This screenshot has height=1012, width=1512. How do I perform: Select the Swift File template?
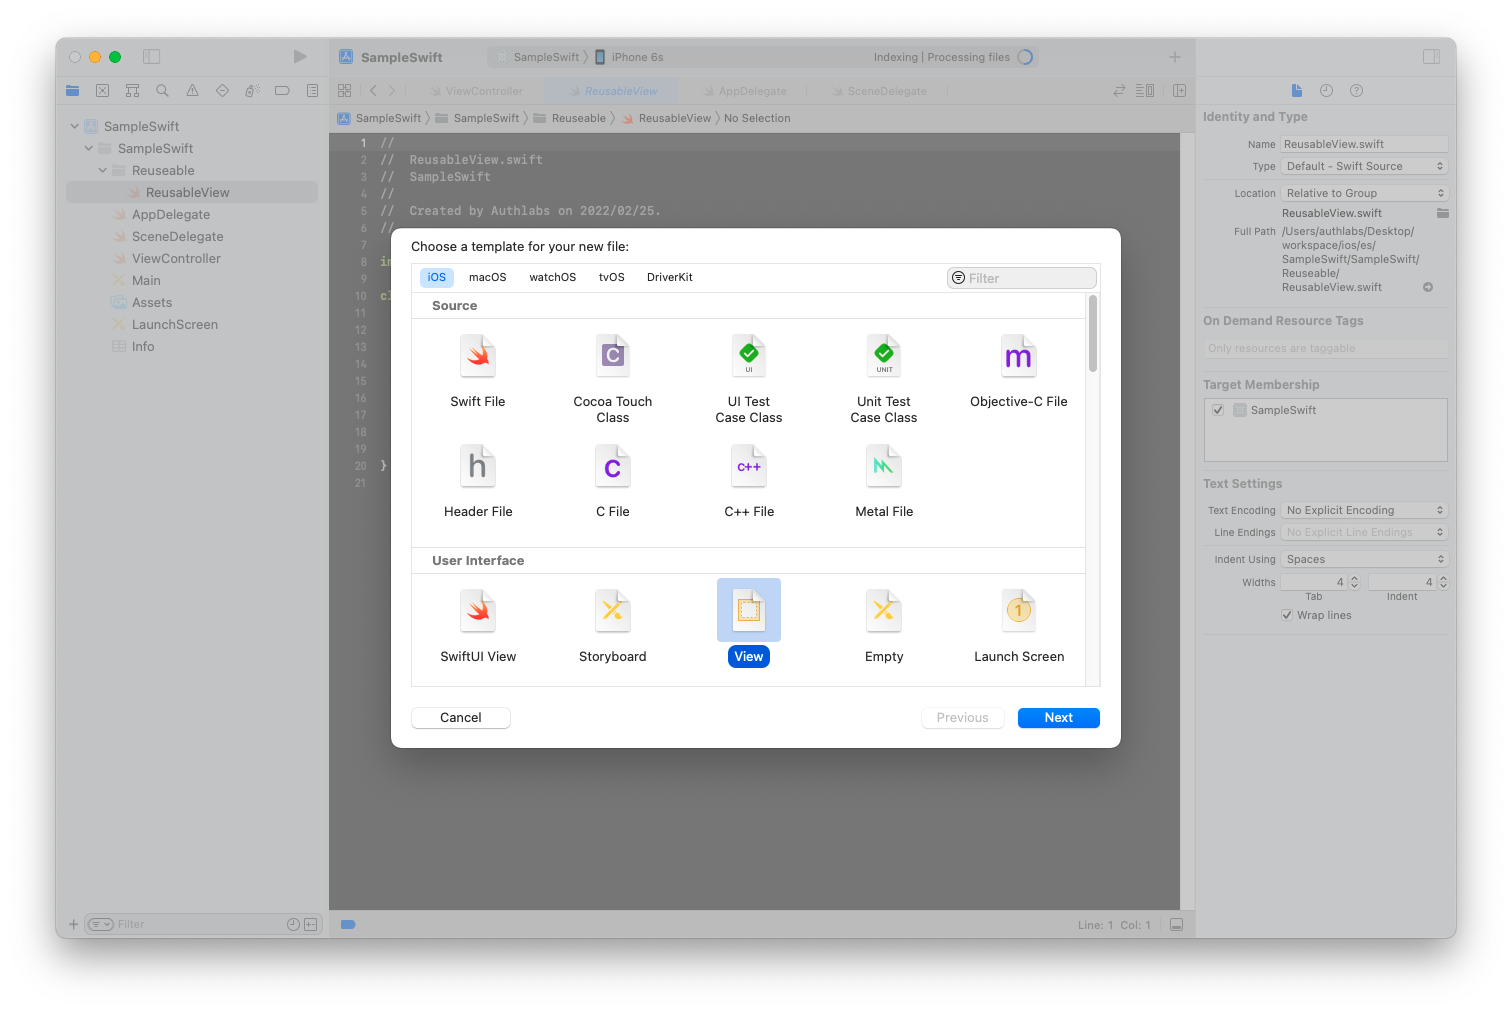point(478,372)
